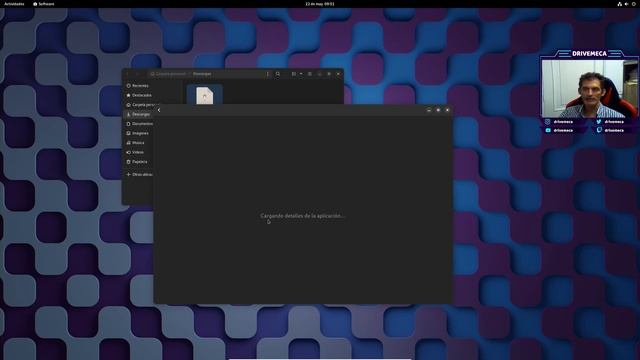Open Destacados in Files sidebar

(140, 95)
